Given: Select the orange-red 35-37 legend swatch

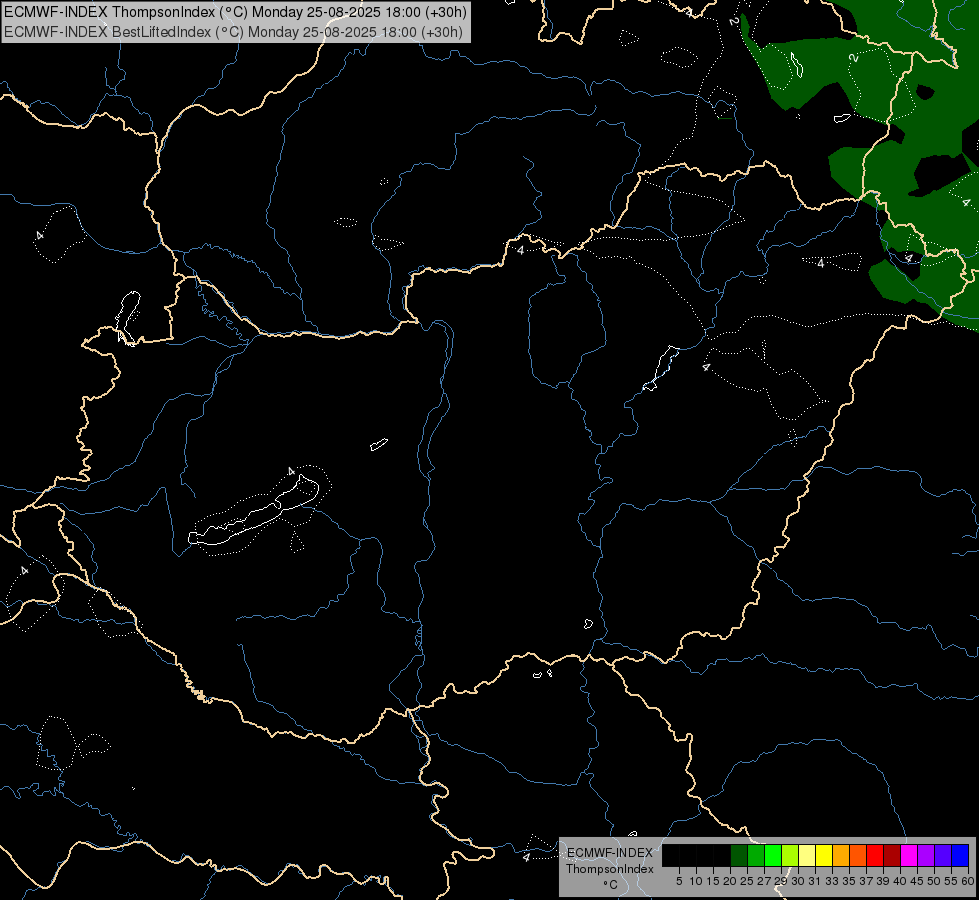Looking at the screenshot, I should (x=858, y=855).
